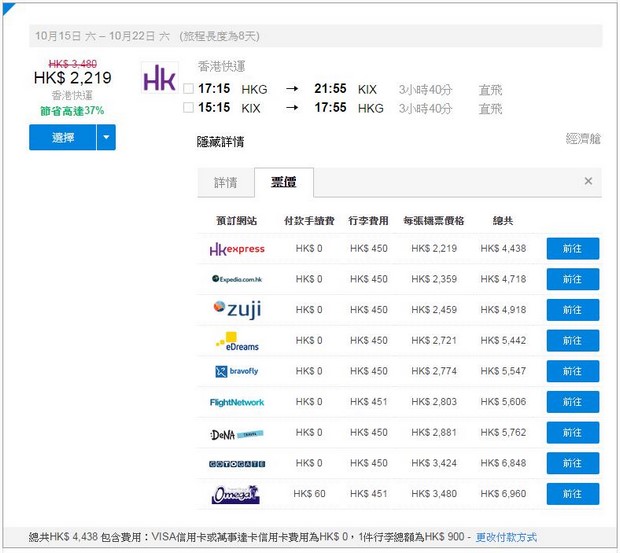Click the HK$ 2,219 headline price

tap(72, 78)
